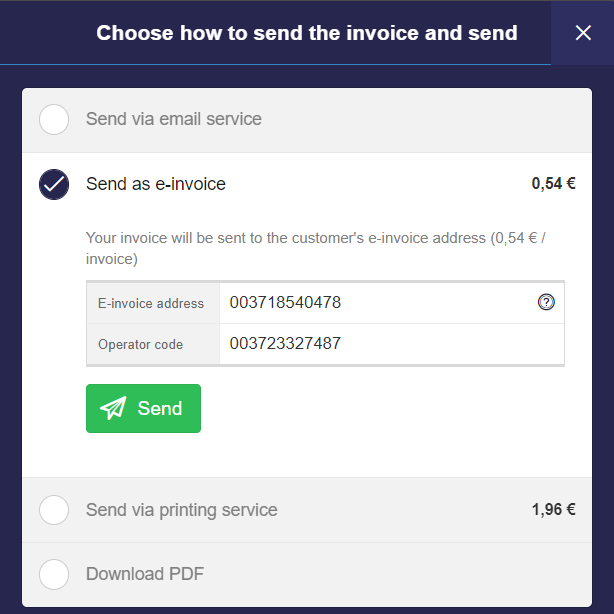Click the 'Operator code' field label

tap(140, 345)
